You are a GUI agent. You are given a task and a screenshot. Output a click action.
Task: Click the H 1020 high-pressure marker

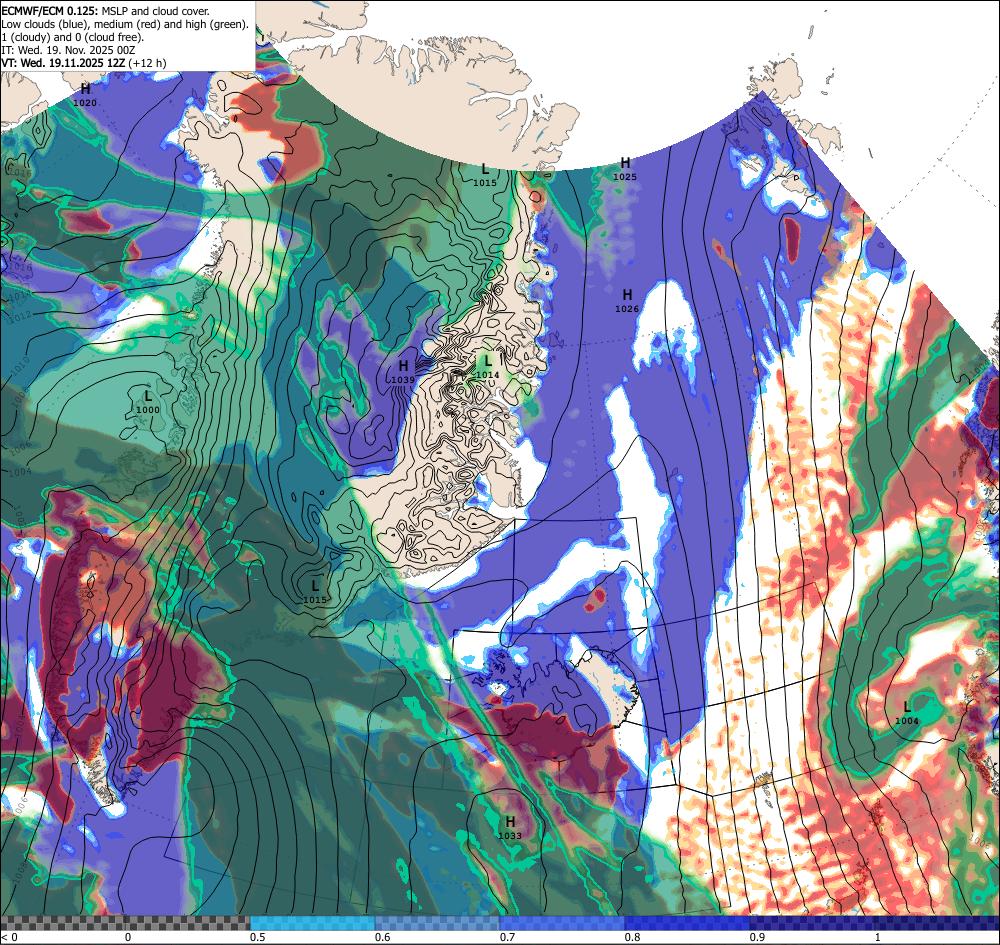[85, 94]
